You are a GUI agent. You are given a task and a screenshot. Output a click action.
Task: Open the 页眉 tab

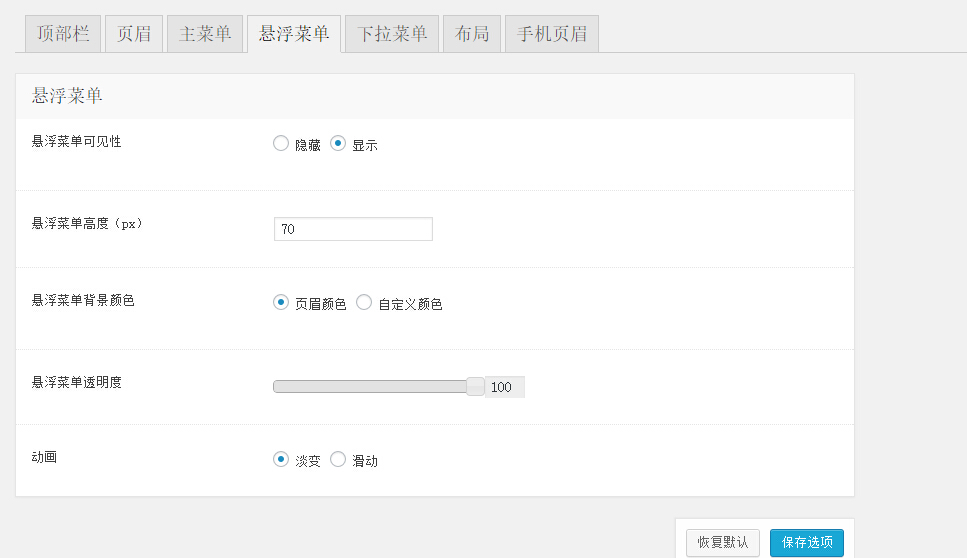pos(134,34)
